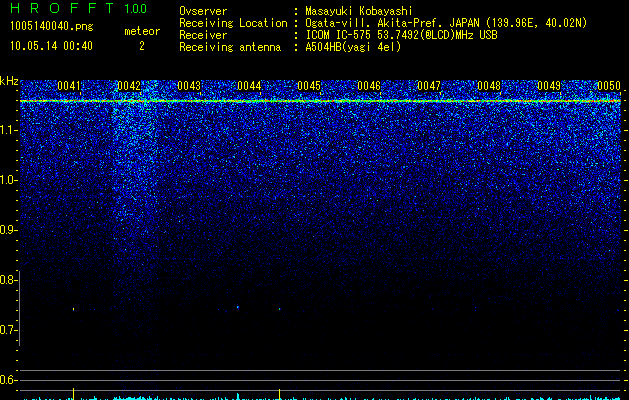Click the 0047 time marker
This screenshot has width=629, height=400.
click(x=429, y=86)
